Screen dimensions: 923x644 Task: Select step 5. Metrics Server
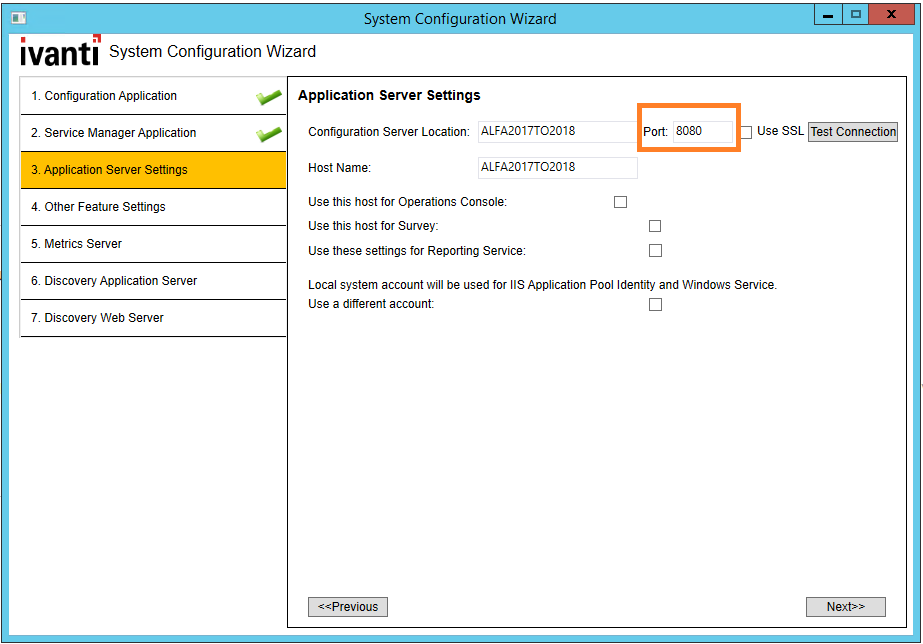coord(153,244)
